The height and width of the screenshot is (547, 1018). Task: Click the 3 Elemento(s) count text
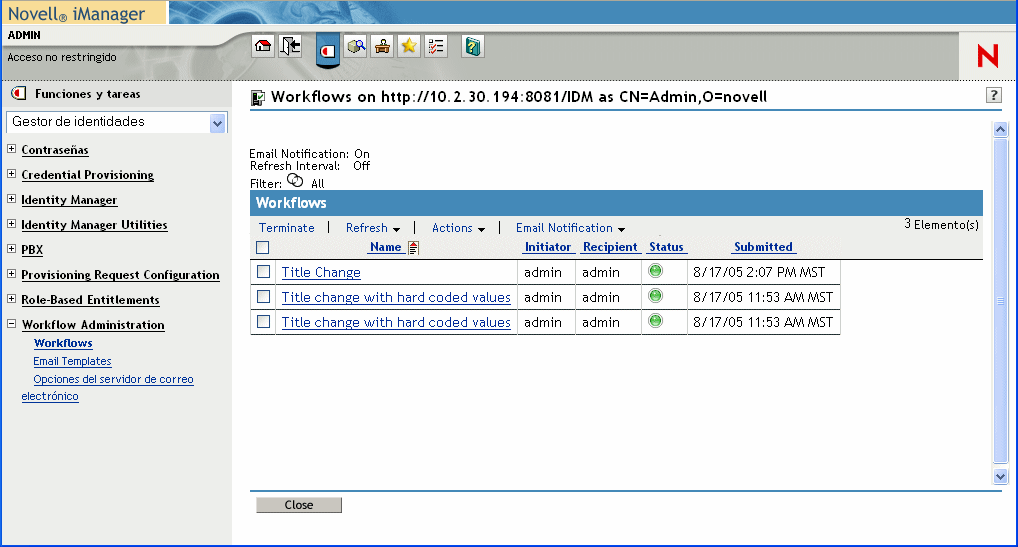941,225
